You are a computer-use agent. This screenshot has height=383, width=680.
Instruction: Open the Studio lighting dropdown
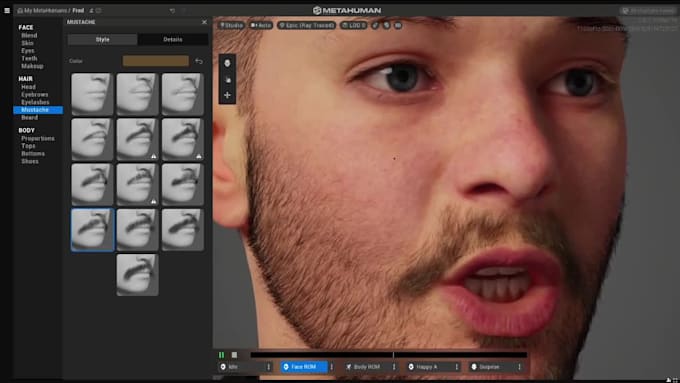232,26
